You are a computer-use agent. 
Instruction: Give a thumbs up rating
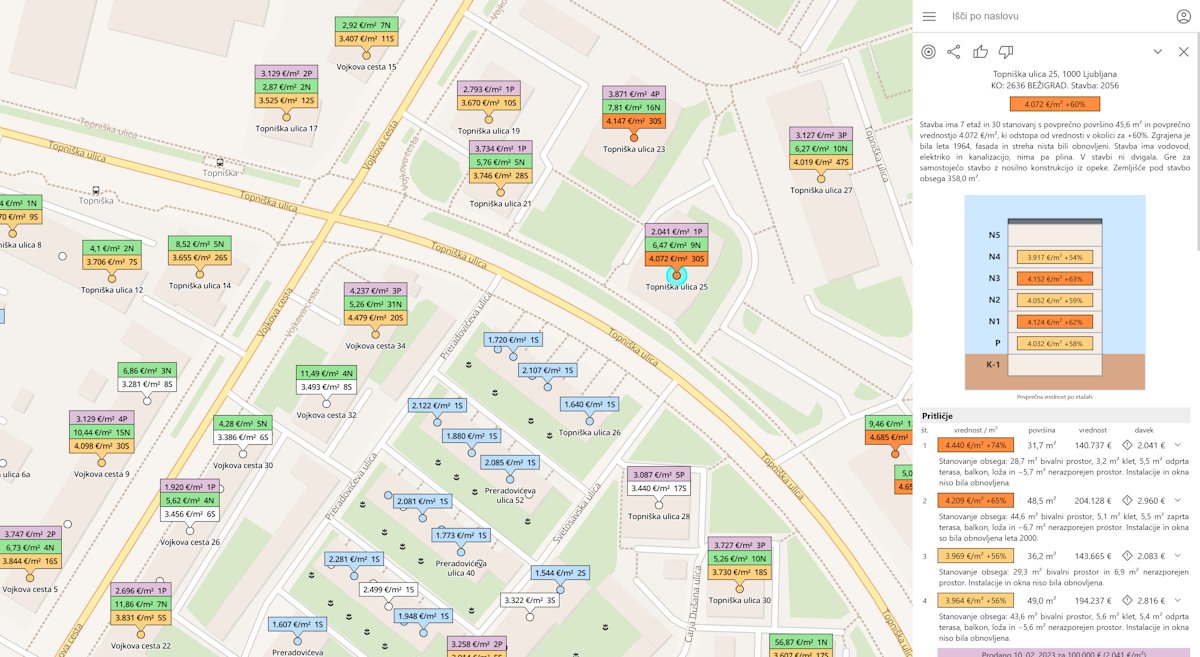tap(980, 52)
